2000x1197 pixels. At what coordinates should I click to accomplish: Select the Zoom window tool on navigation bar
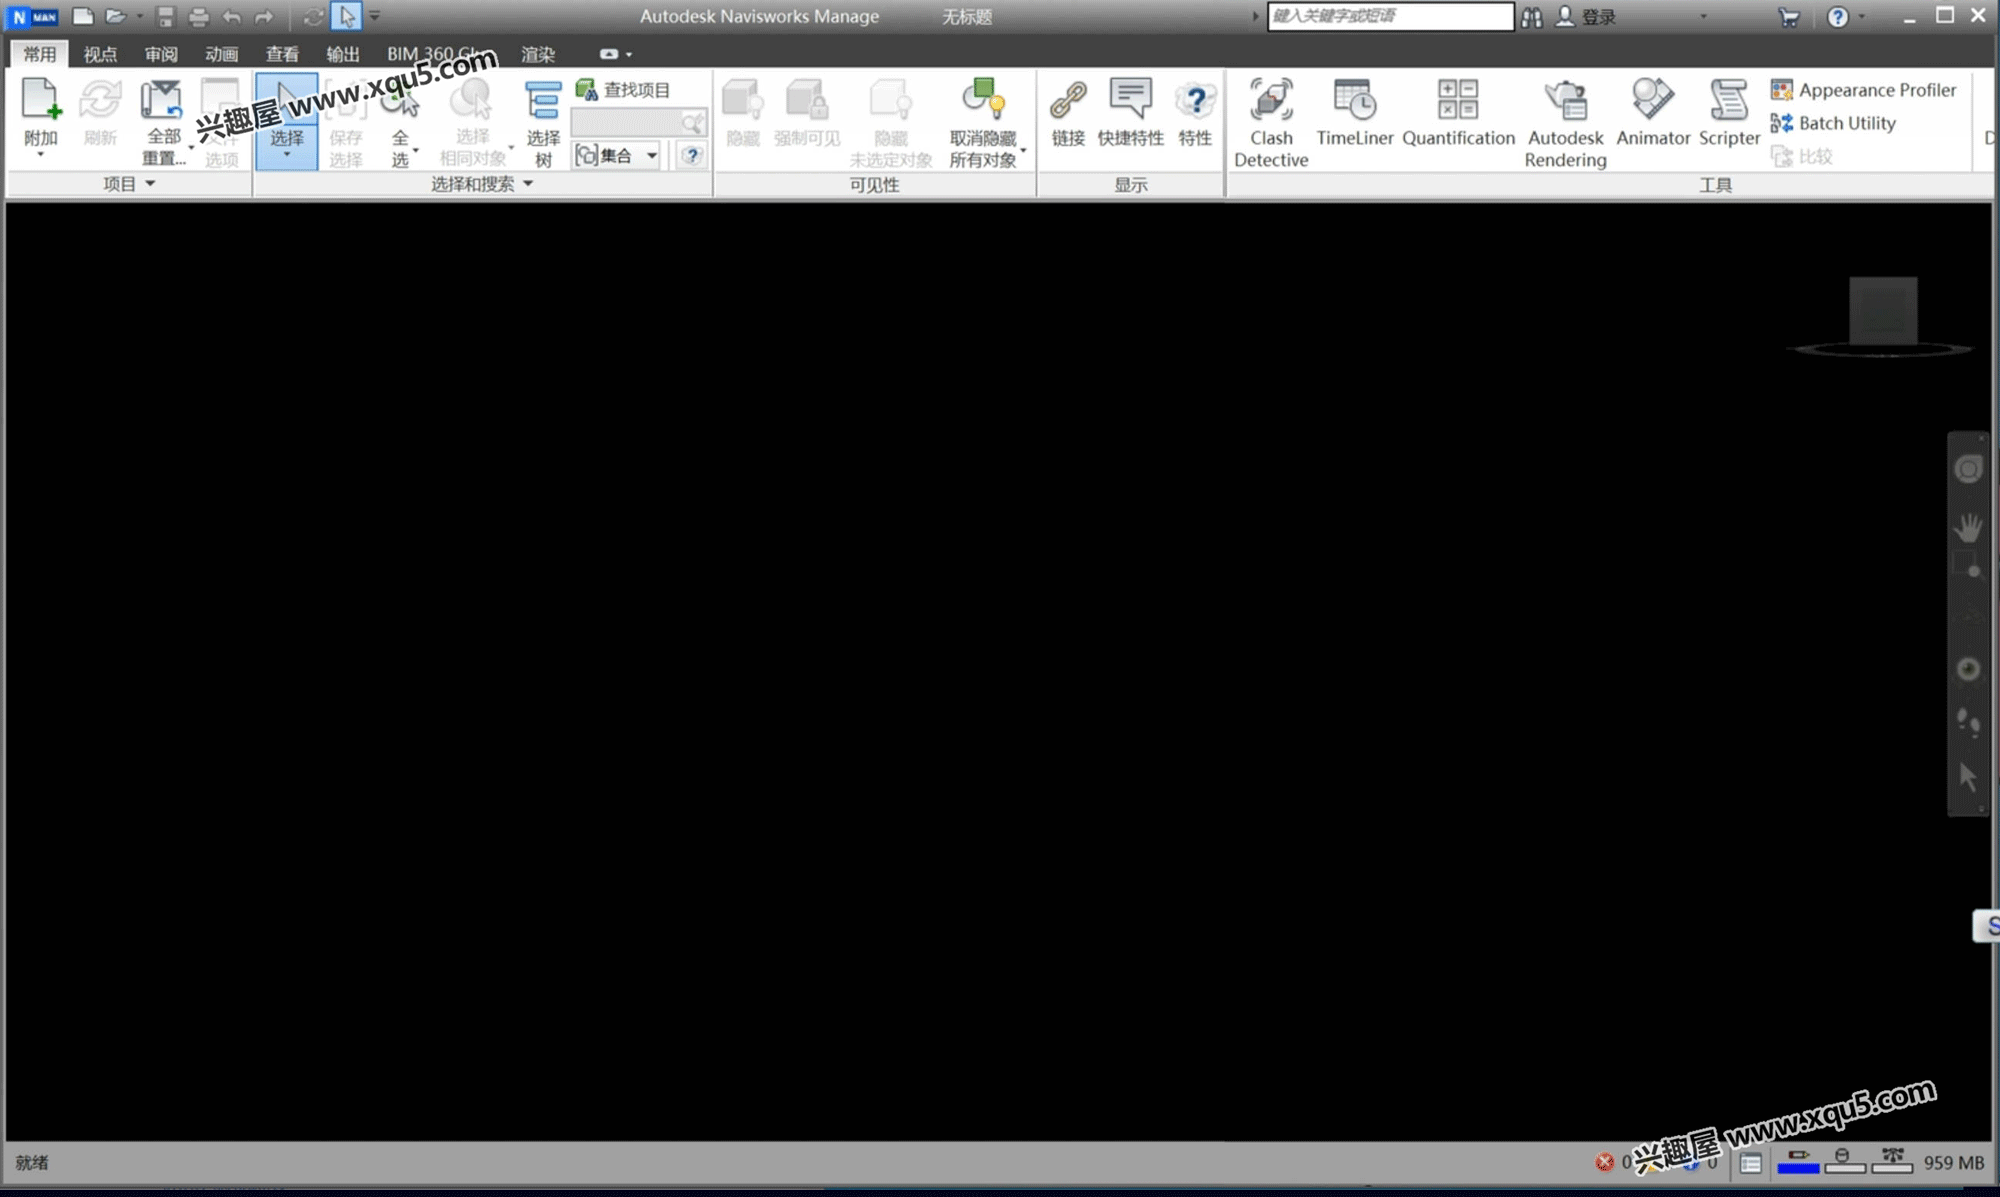pyautogui.click(x=1968, y=566)
